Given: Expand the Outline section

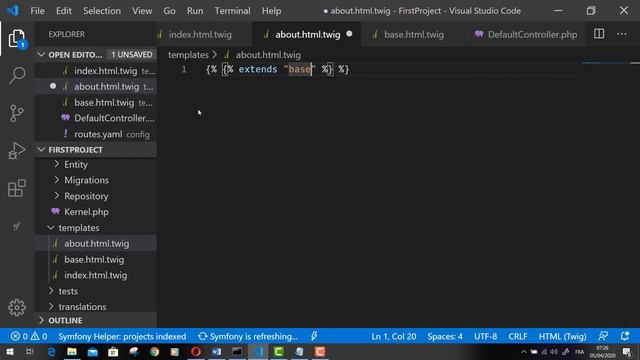Looking at the screenshot, I should 41,320.
